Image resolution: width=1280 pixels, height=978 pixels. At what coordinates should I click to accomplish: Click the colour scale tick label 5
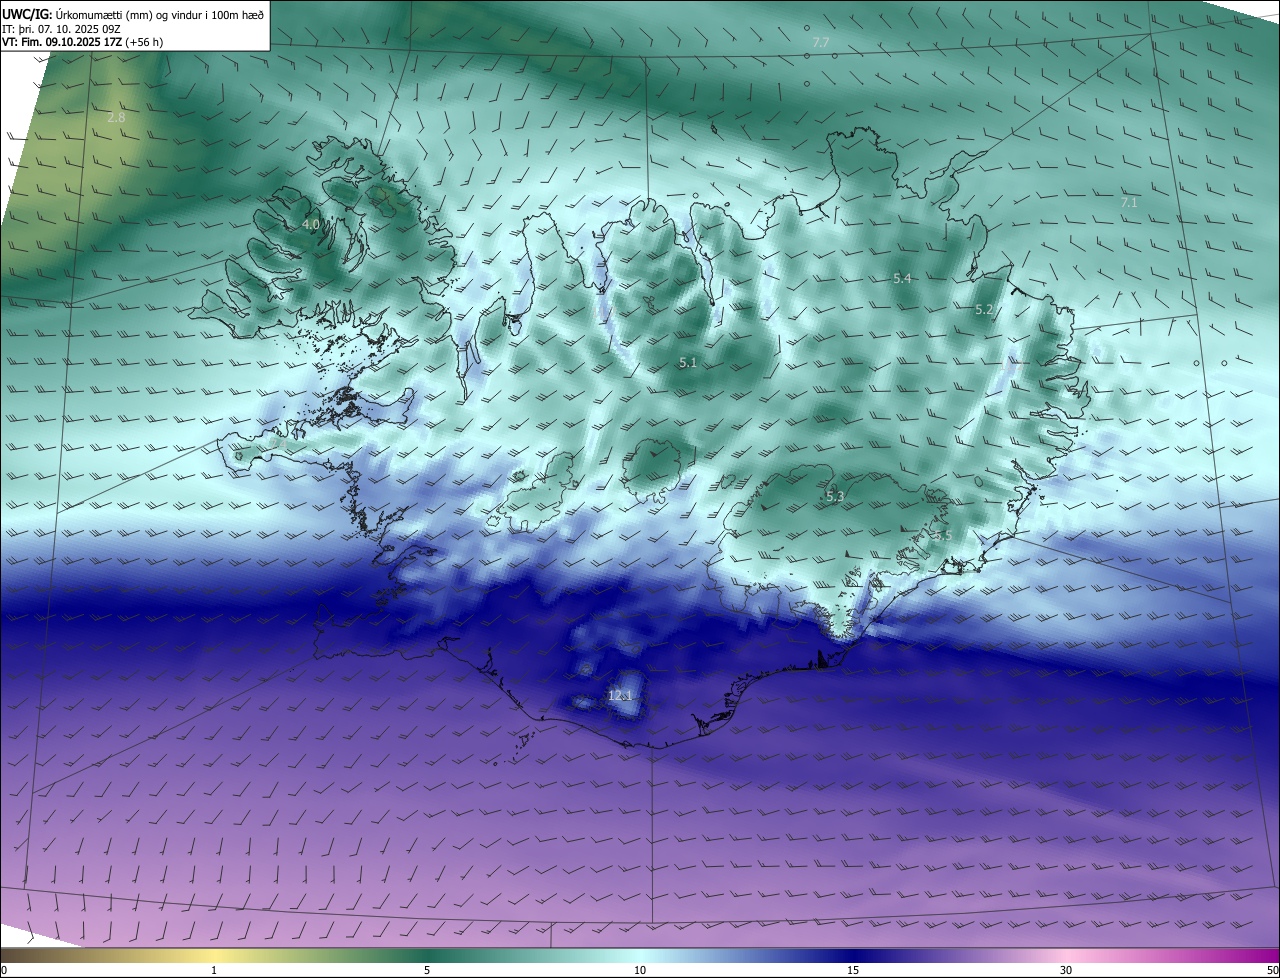click(427, 970)
